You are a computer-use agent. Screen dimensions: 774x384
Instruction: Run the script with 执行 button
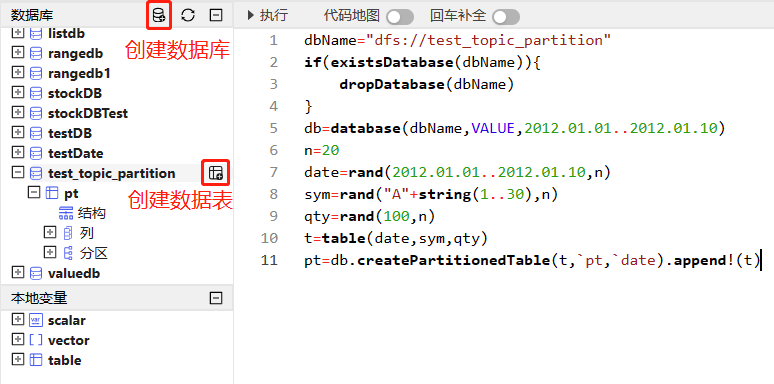pos(268,16)
